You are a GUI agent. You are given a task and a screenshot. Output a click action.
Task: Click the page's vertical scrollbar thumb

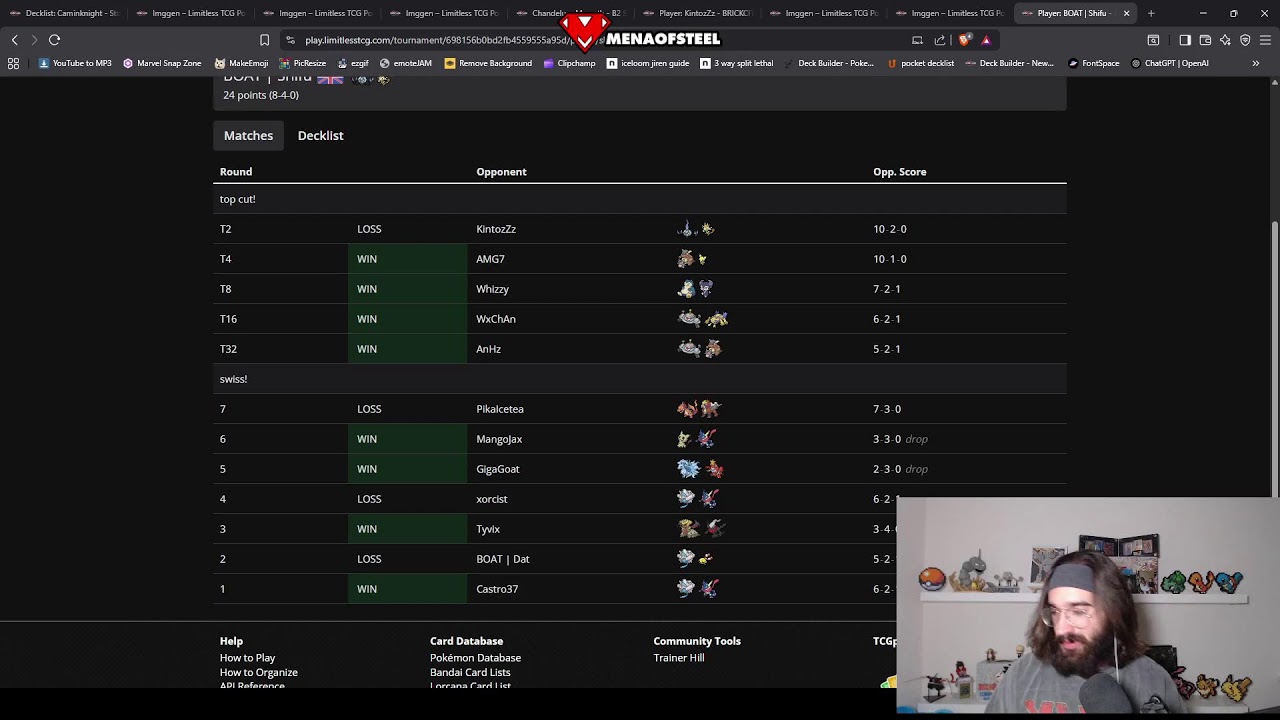click(x=1274, y=358)
